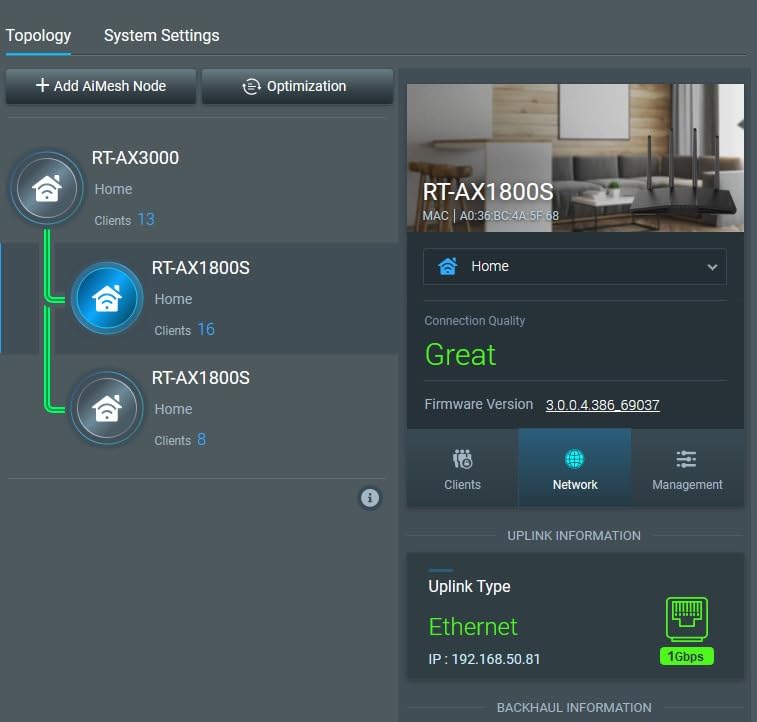The height and width of the screenshot is (722, 757).
Task: Click the MAC address A0:36:BC:4A:5F:68
Action: (x=509, y=216)
